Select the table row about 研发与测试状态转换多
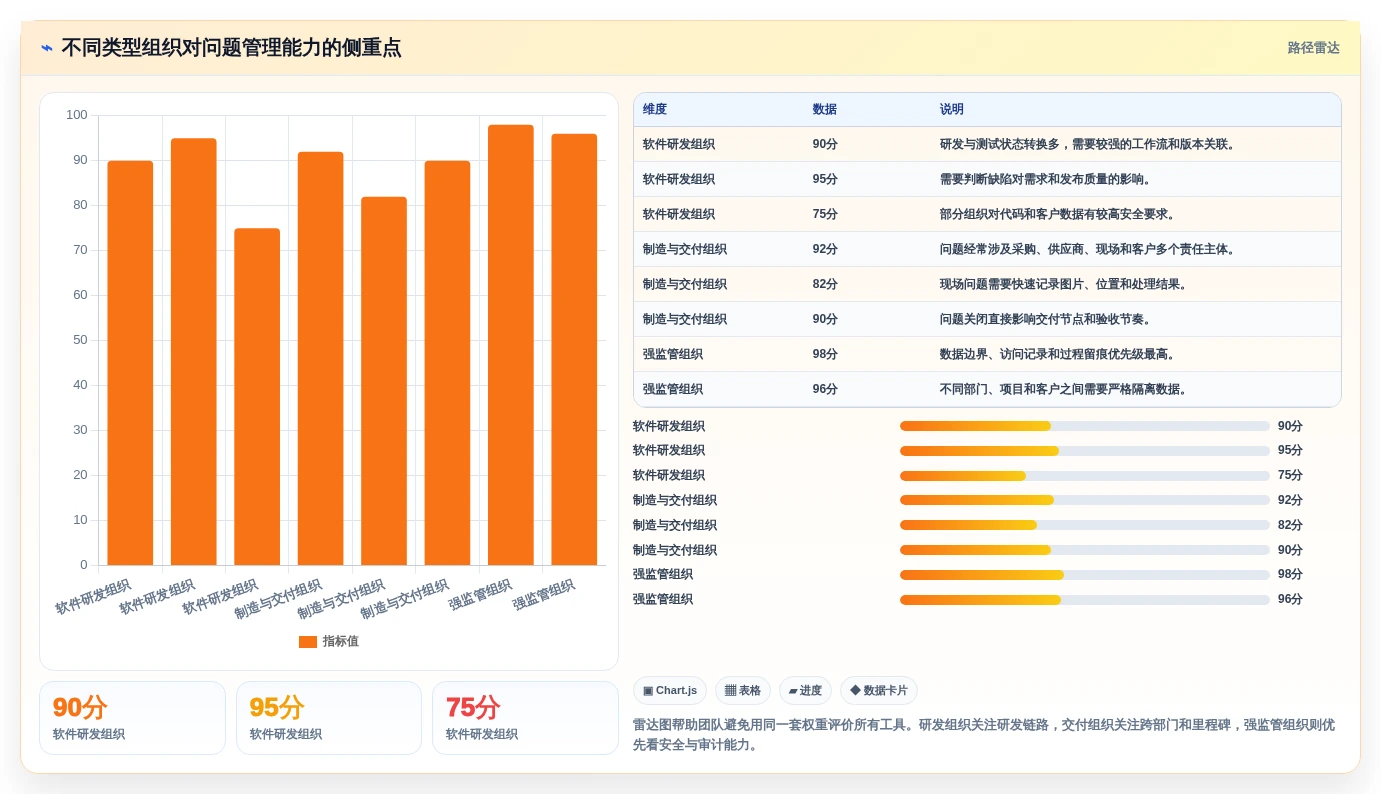1381x794 pixels. pos(987,144)
